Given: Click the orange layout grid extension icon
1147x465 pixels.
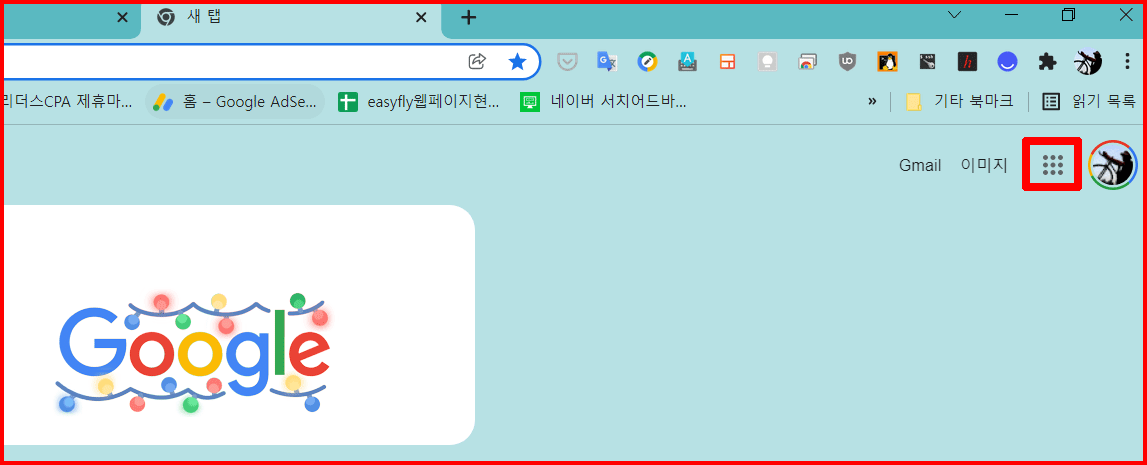Looking at the screenshot, I should click(x=727, y=62).
